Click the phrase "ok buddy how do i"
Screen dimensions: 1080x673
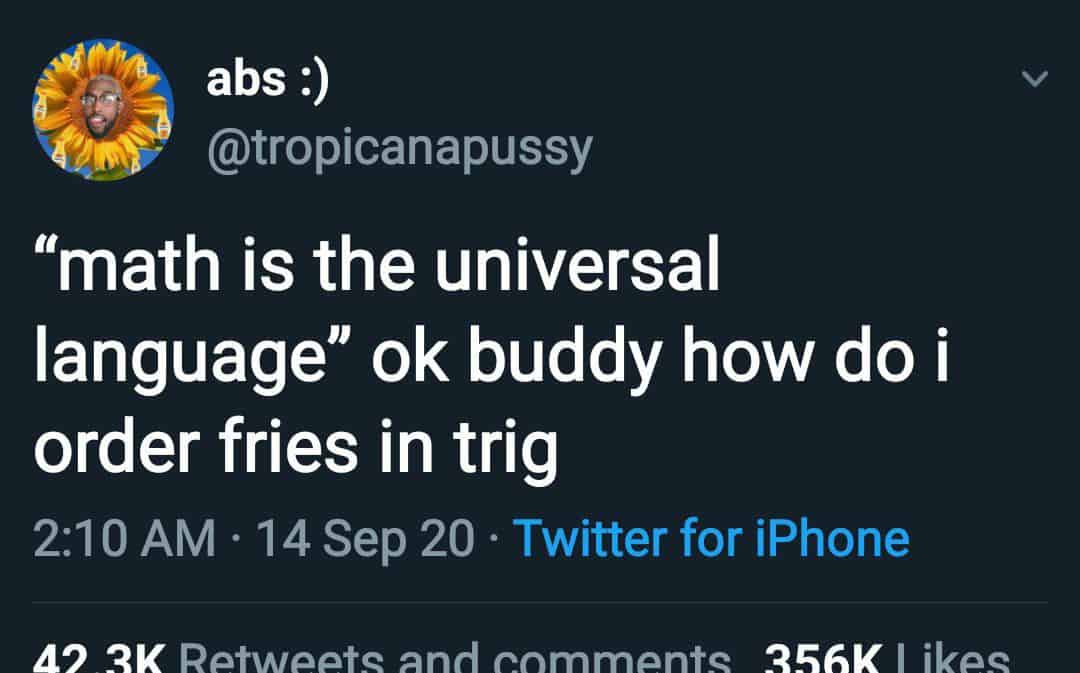pyautogui.click(x=658, y=358)
